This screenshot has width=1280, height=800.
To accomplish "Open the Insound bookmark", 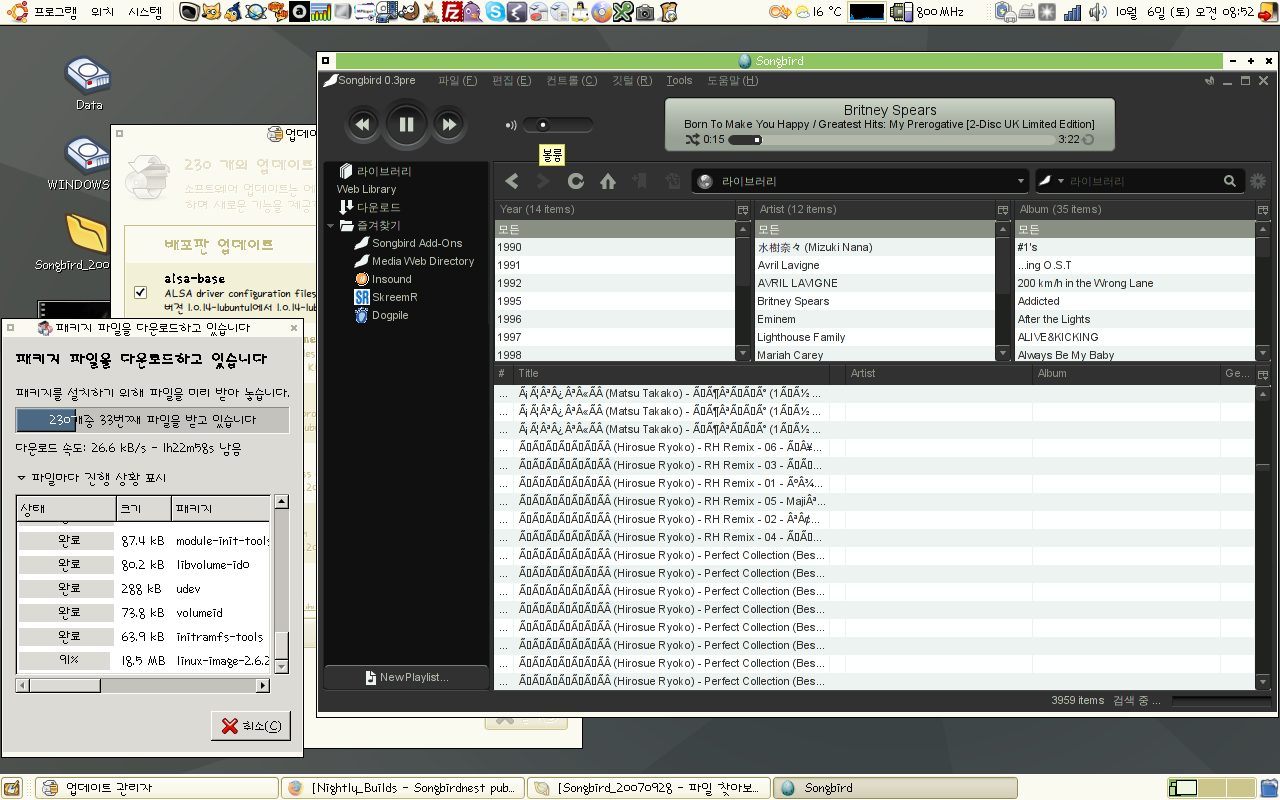I will (x=391, y=279).
